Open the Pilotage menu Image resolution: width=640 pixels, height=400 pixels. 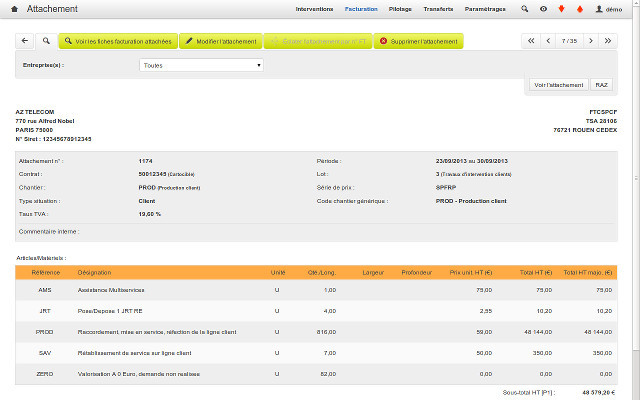[x=400, y=9]
